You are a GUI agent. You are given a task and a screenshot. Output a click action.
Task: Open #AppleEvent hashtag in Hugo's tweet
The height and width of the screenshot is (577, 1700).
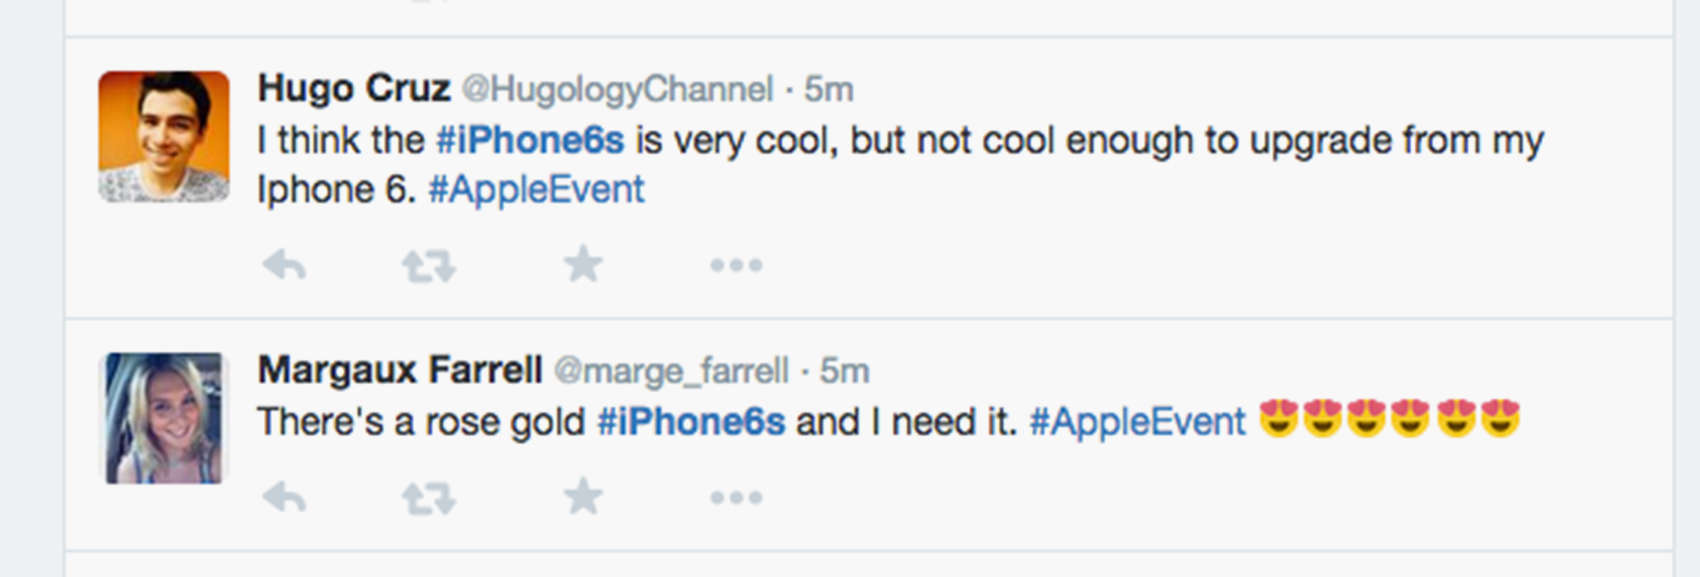(x=536, y=190)
